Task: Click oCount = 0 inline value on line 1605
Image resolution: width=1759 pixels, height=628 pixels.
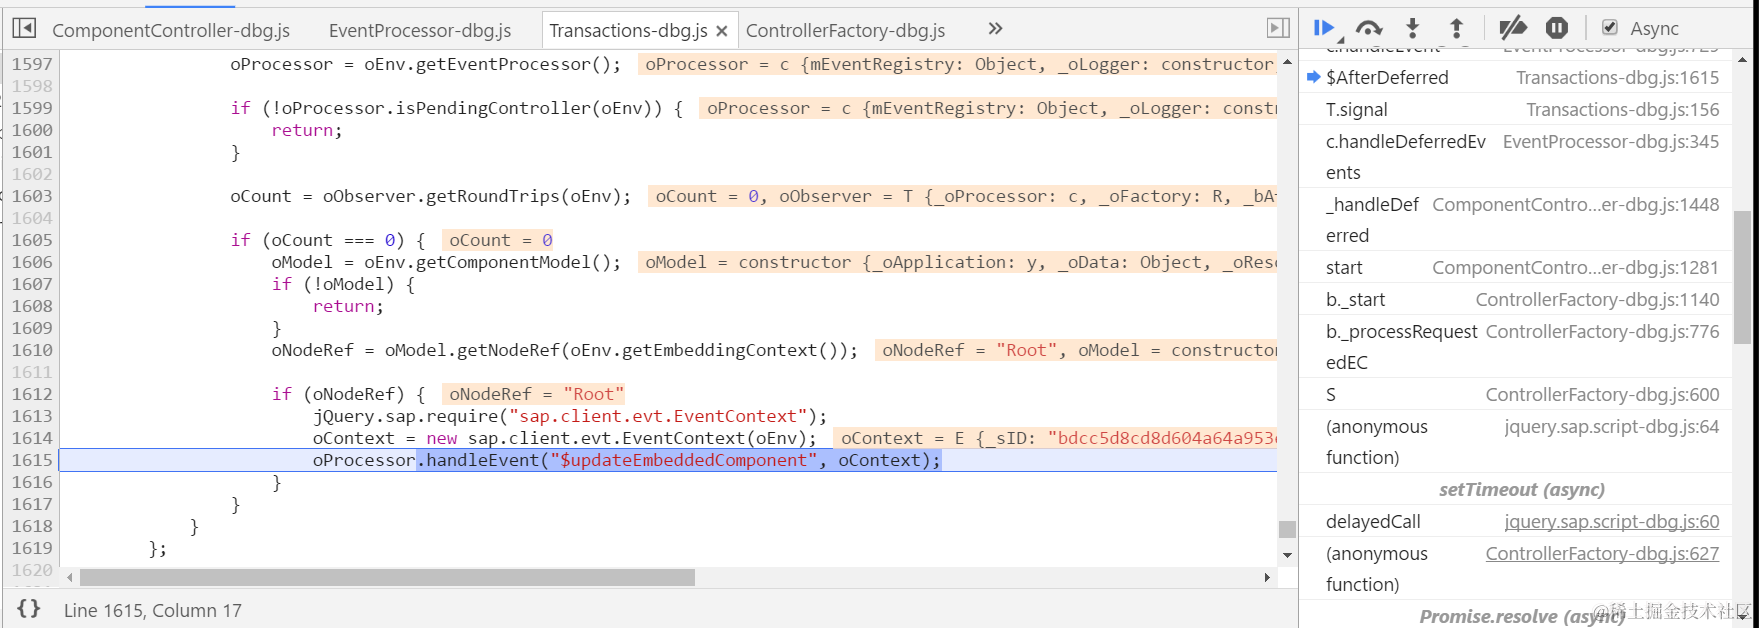Action: point(500,240)
